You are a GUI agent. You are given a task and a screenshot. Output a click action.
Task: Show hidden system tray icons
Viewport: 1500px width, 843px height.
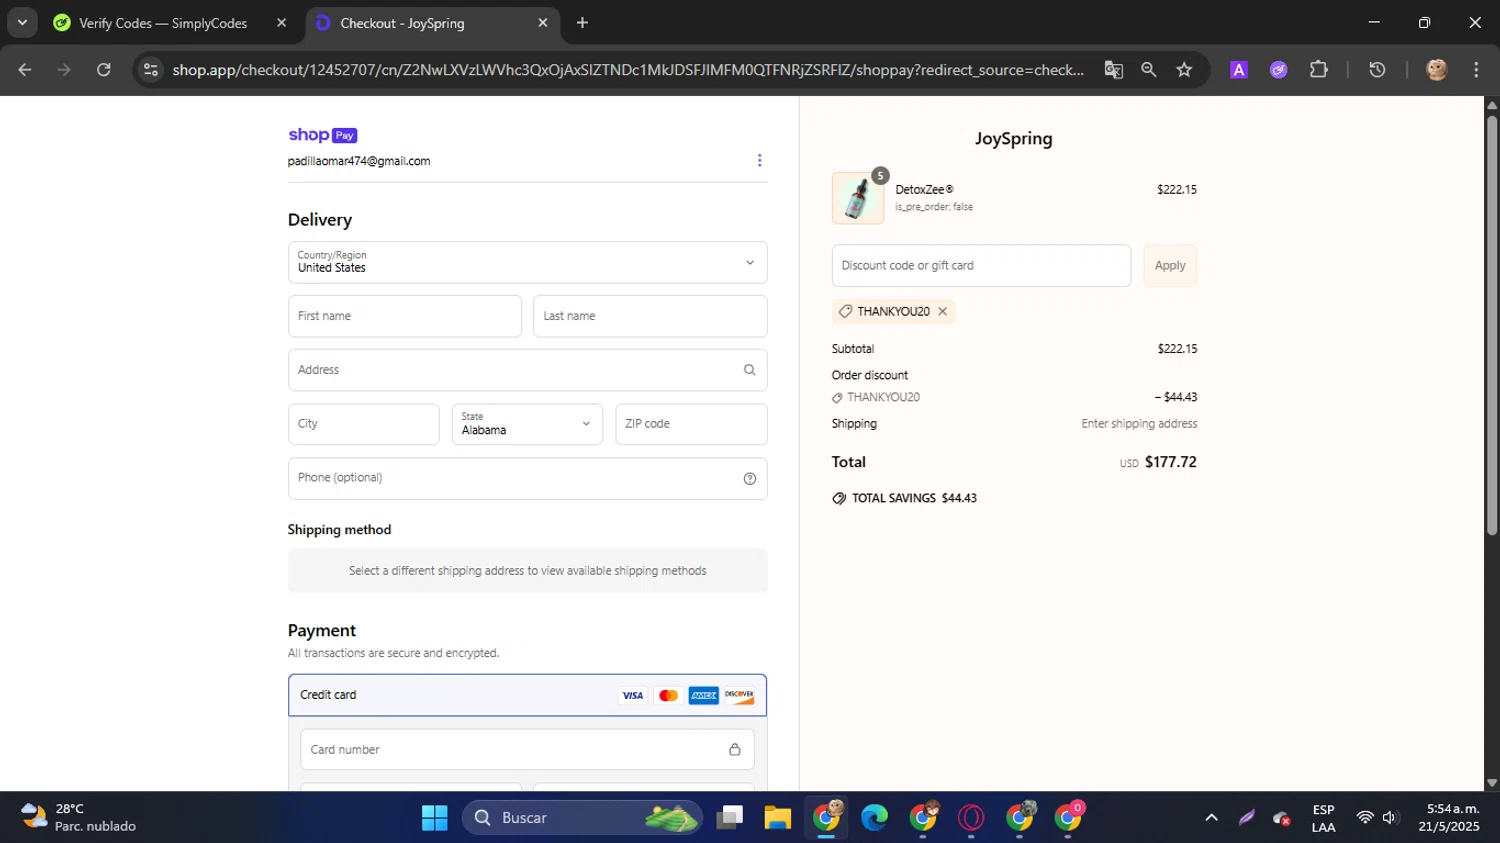1211,818
